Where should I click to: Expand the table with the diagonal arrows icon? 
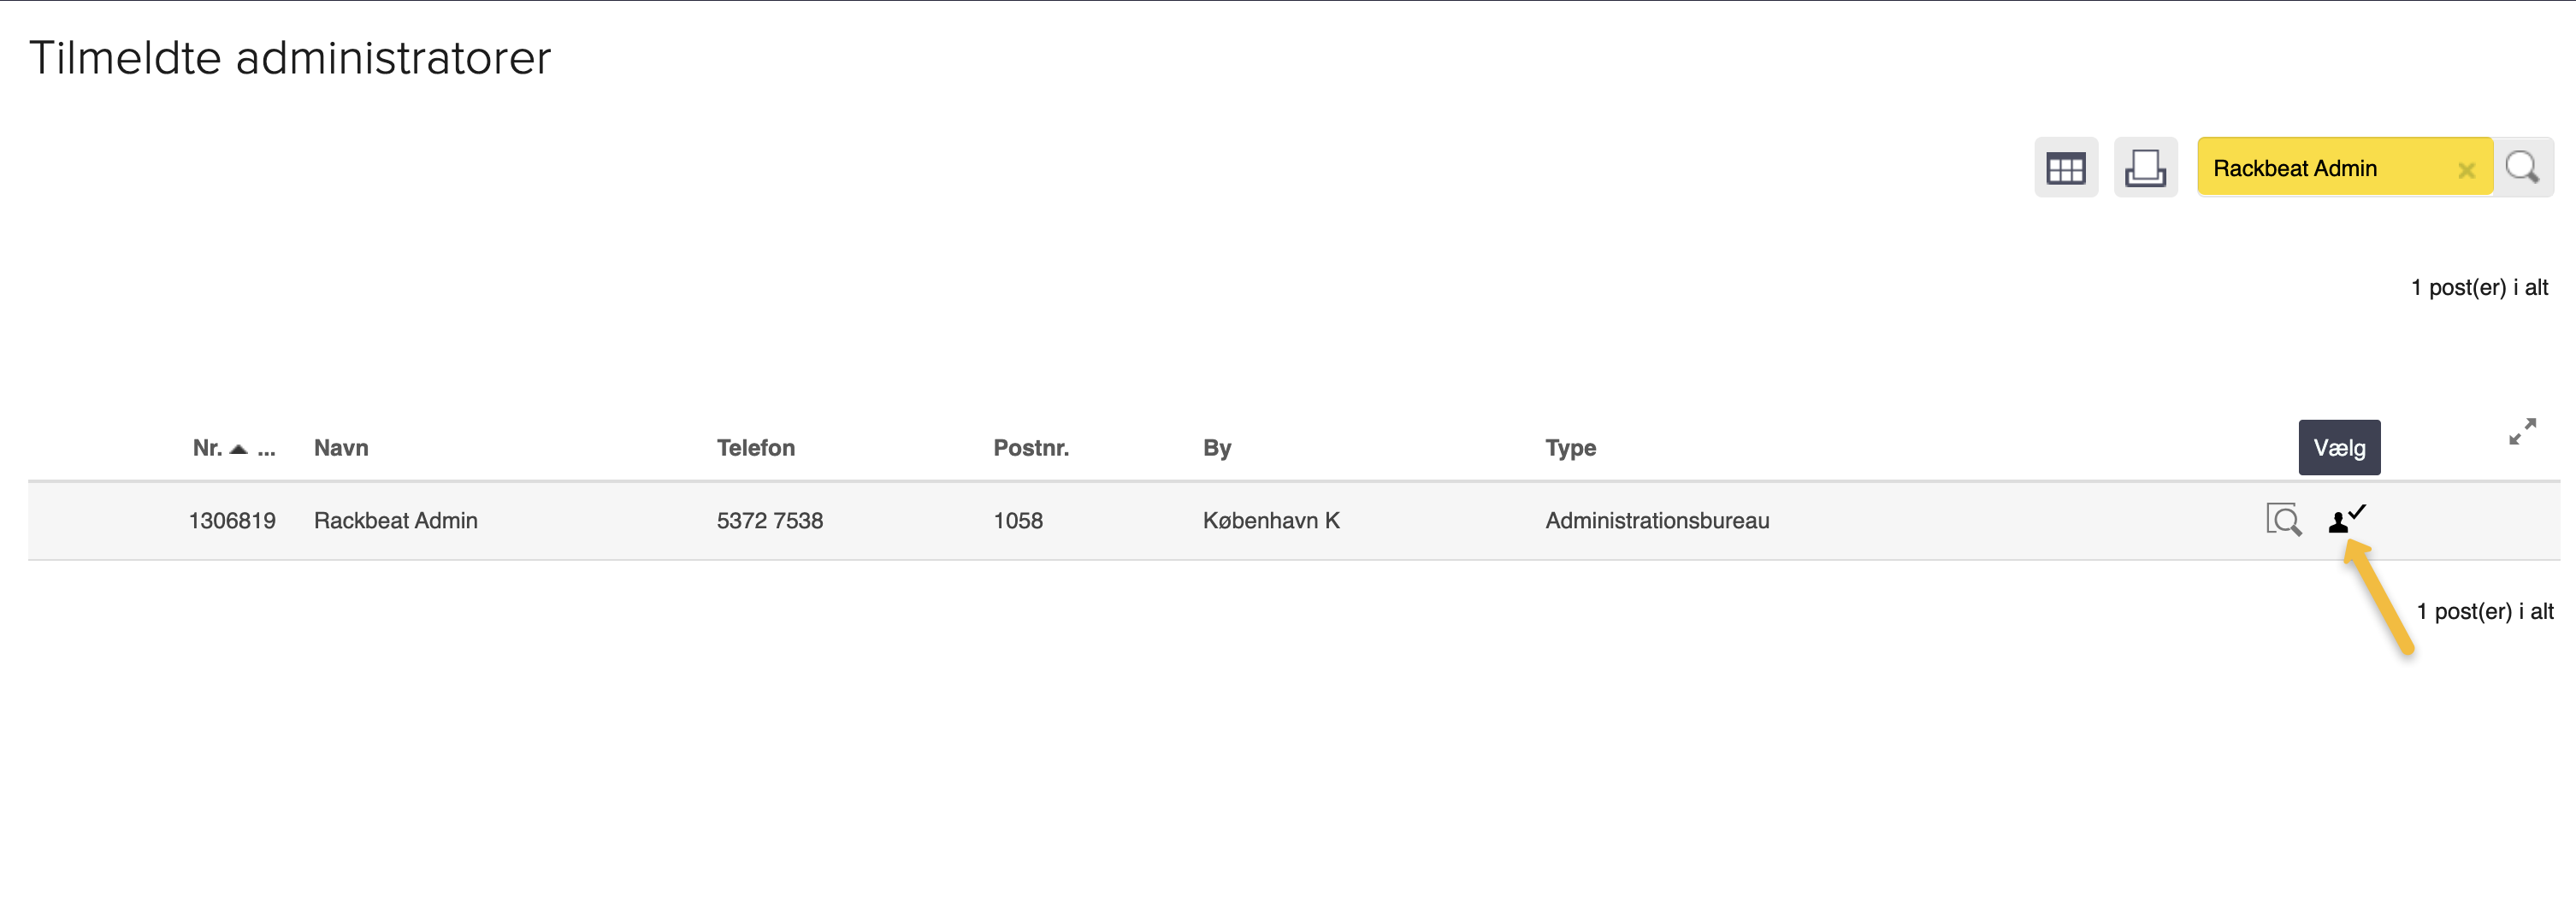coord(2522,431)
